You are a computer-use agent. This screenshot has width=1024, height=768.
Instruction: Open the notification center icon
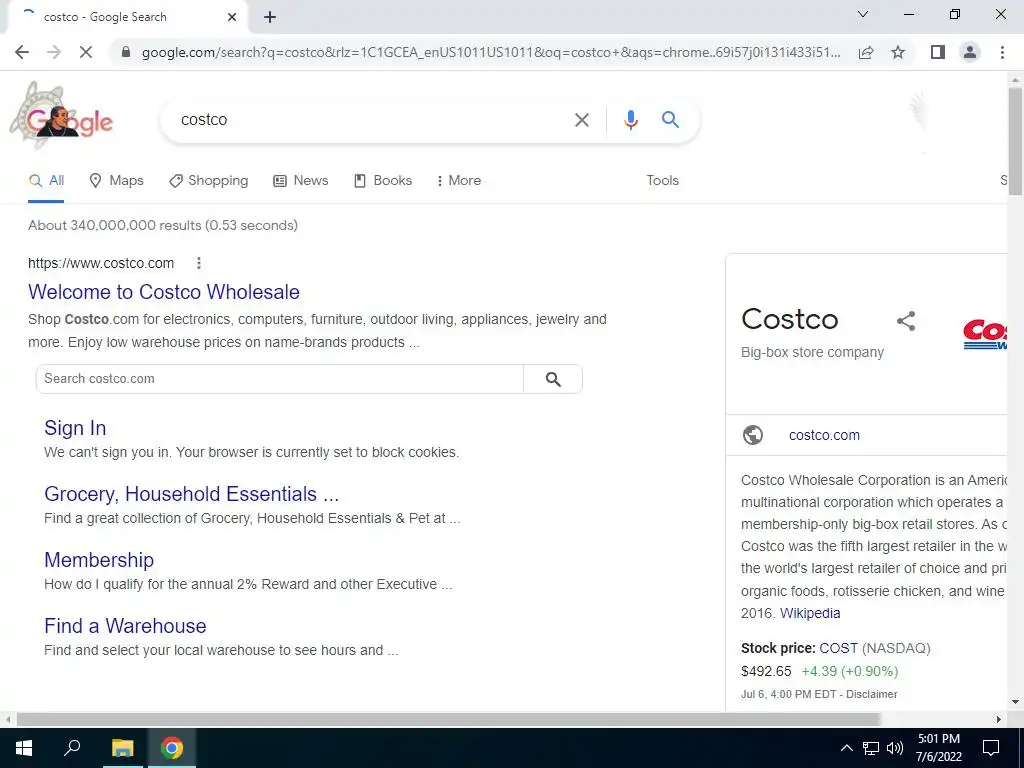[991, 748]
